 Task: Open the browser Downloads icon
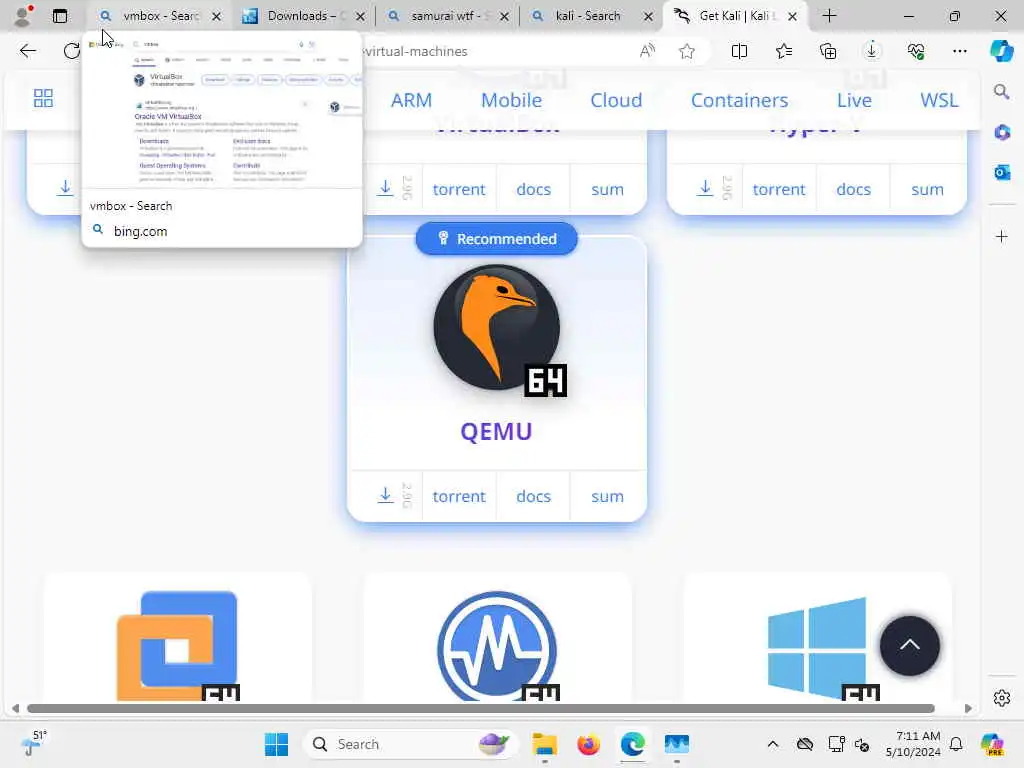point(872,51)
